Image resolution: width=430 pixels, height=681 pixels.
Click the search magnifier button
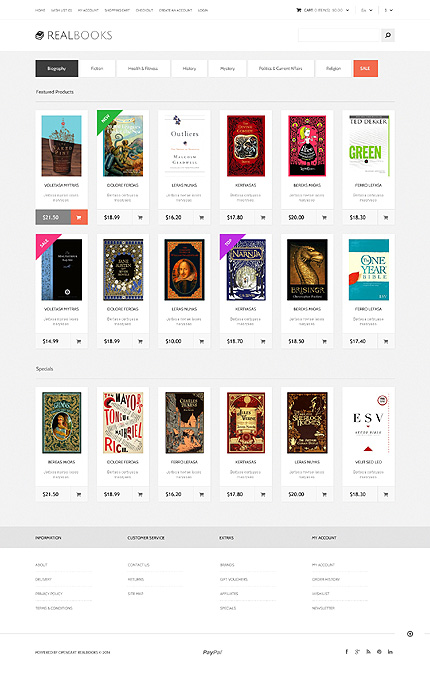388,35
